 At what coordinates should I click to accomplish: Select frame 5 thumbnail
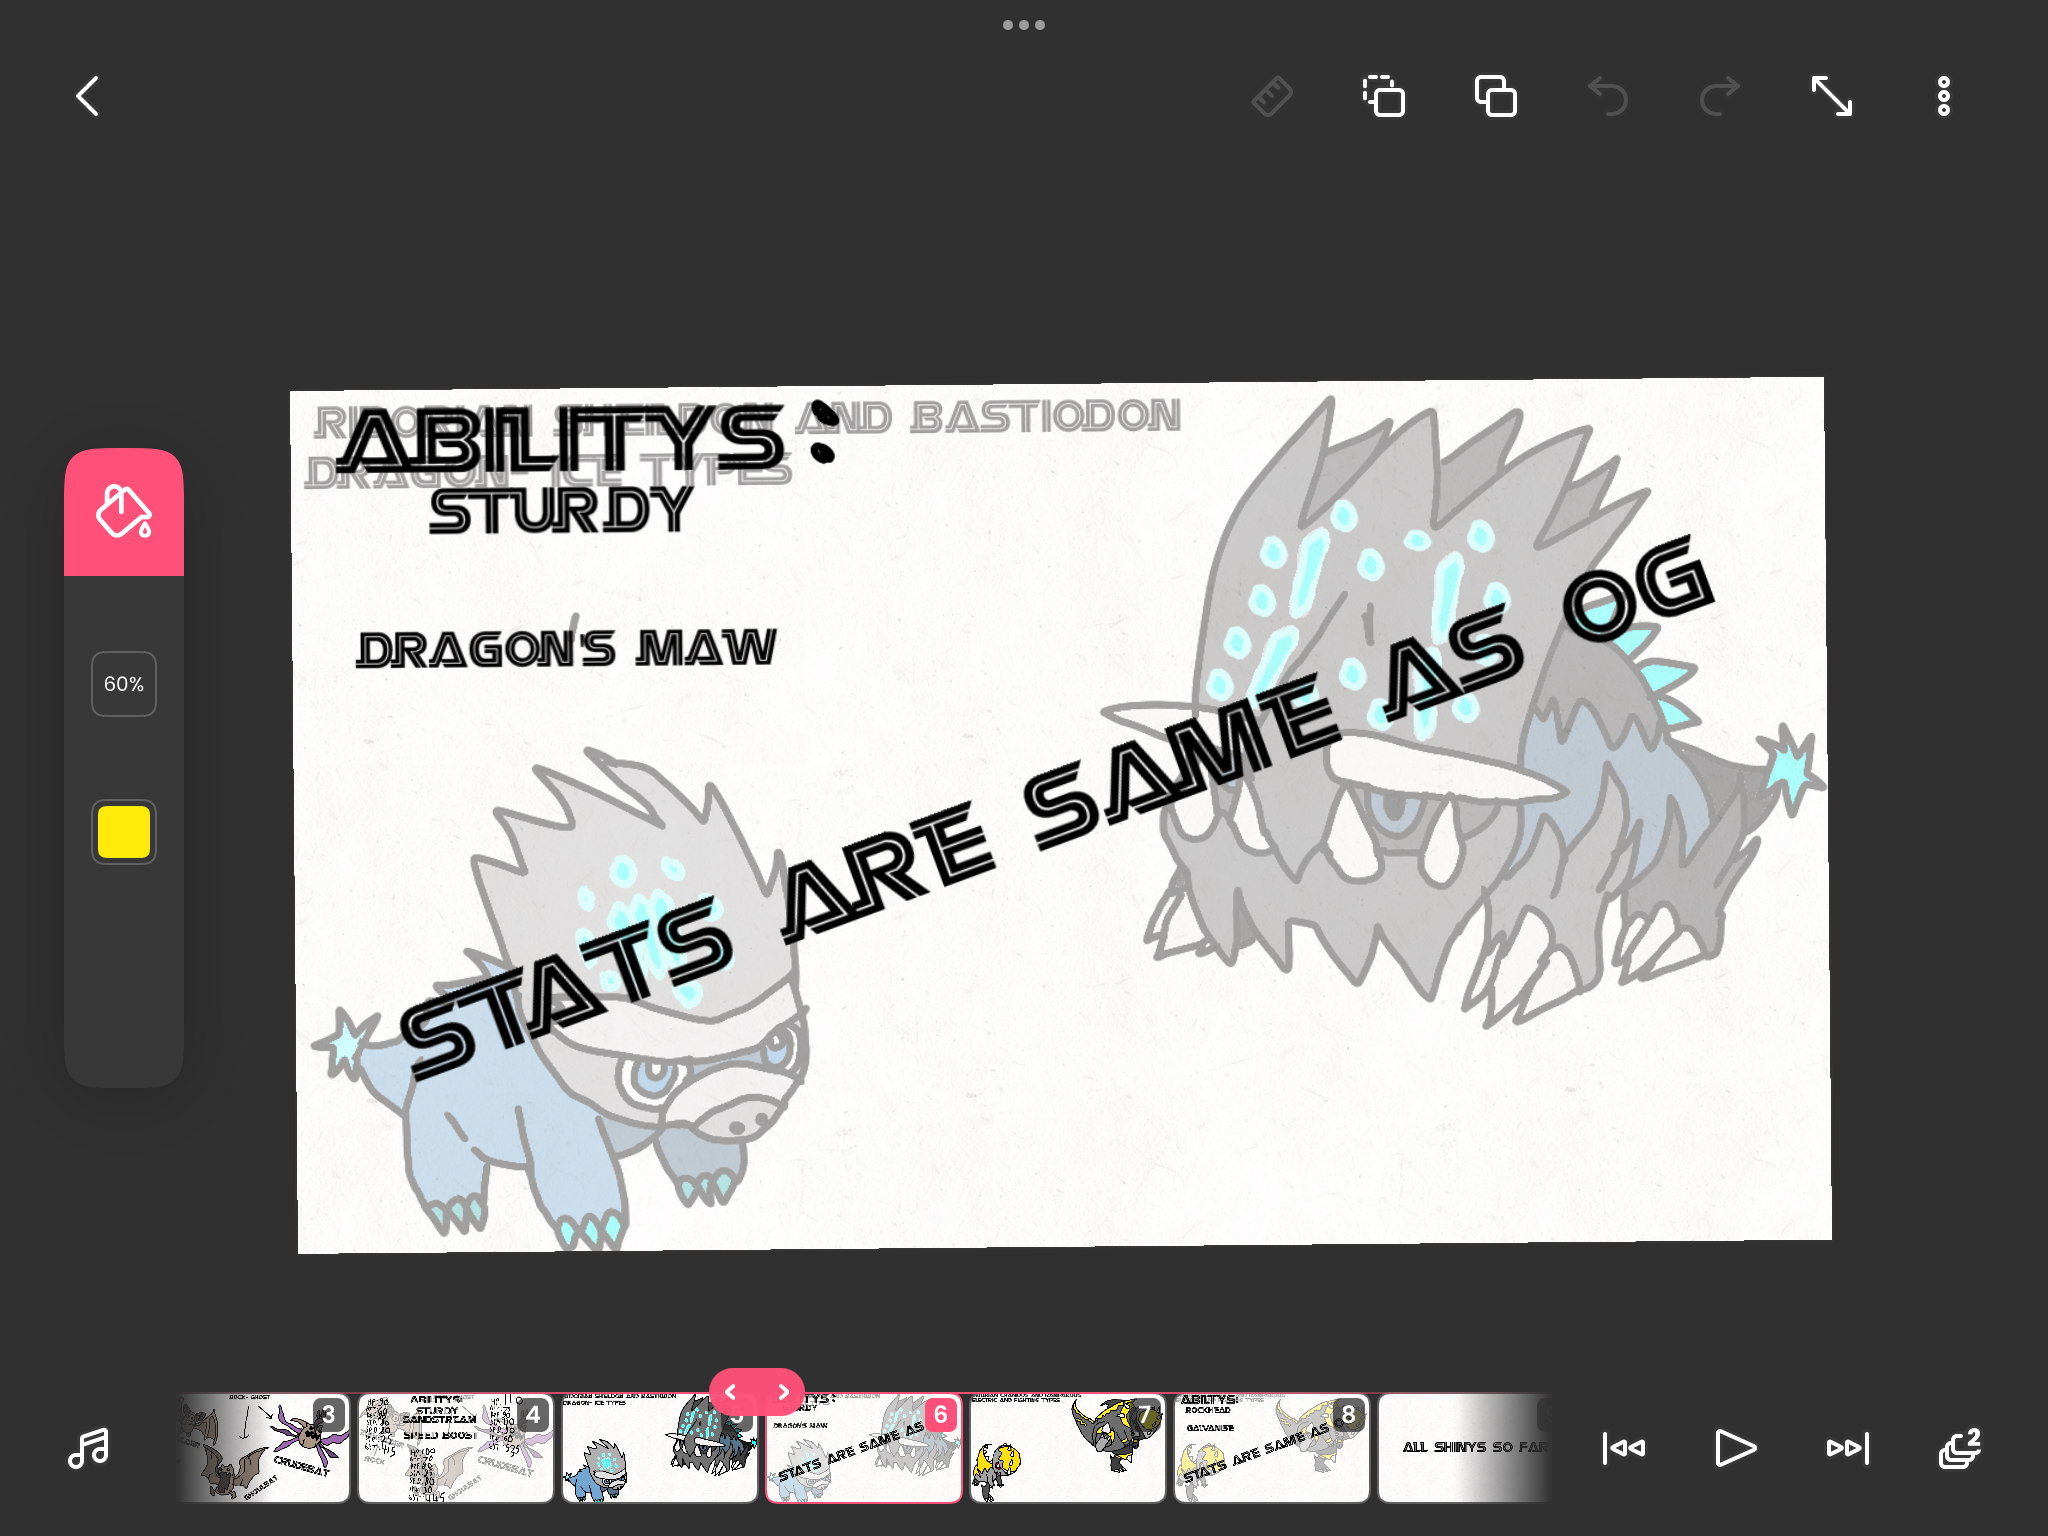pyautogui.click(x=660, y=1448)
